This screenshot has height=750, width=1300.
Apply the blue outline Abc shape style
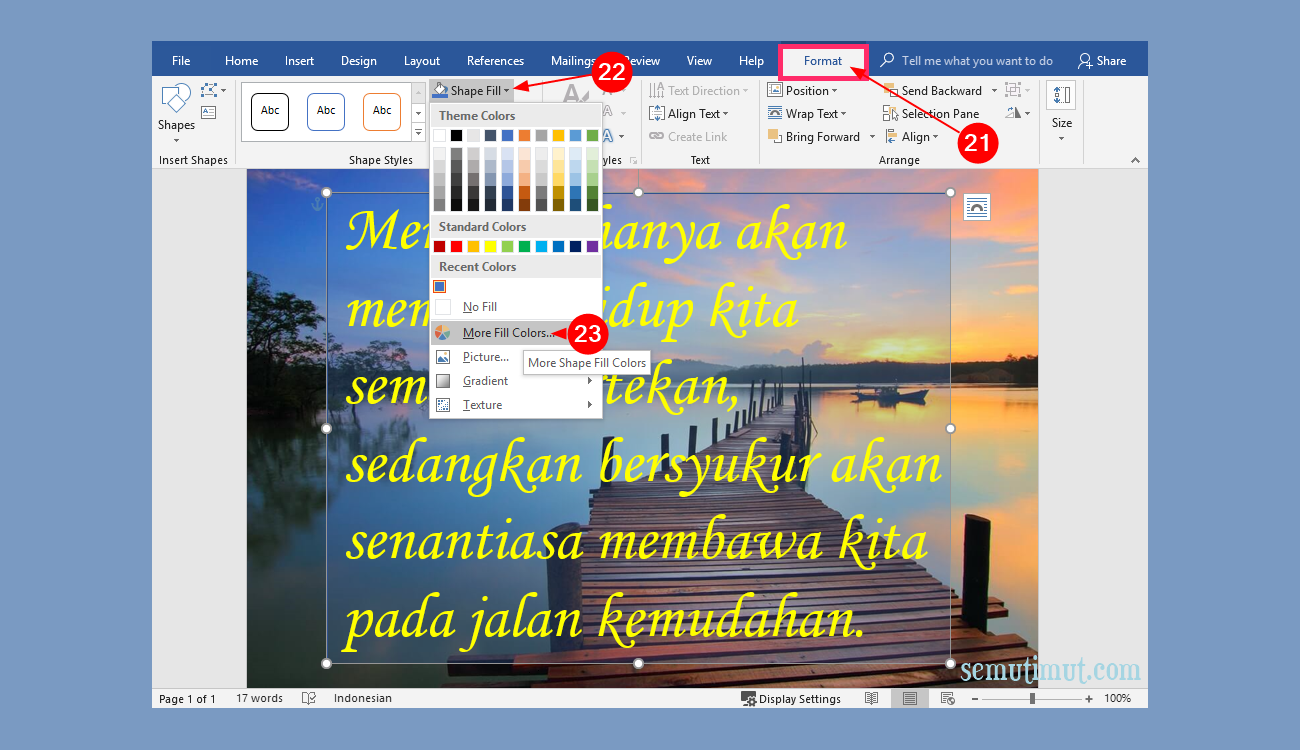tap(326, 112)
